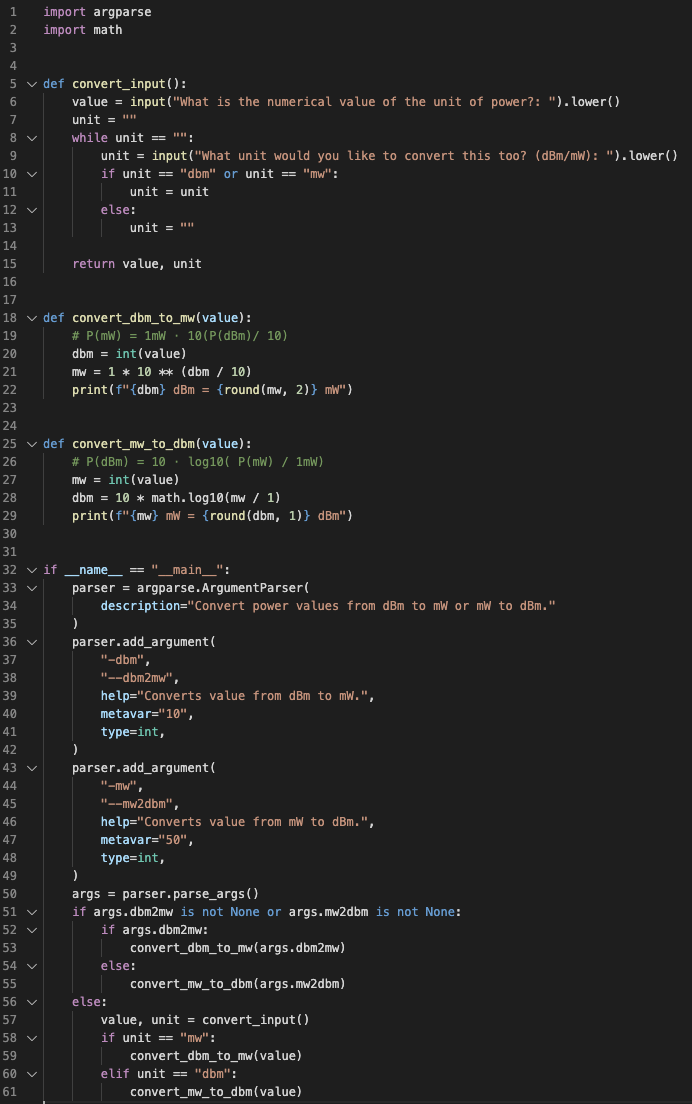
Task: Collapse the else fold at line 56
Action: pyautogui.click(x=32, y=1002)
